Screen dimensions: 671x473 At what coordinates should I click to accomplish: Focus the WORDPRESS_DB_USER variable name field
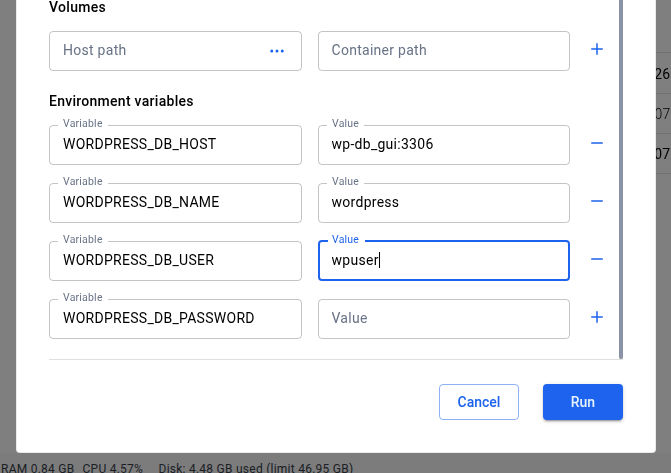click(x=175, y=260)
